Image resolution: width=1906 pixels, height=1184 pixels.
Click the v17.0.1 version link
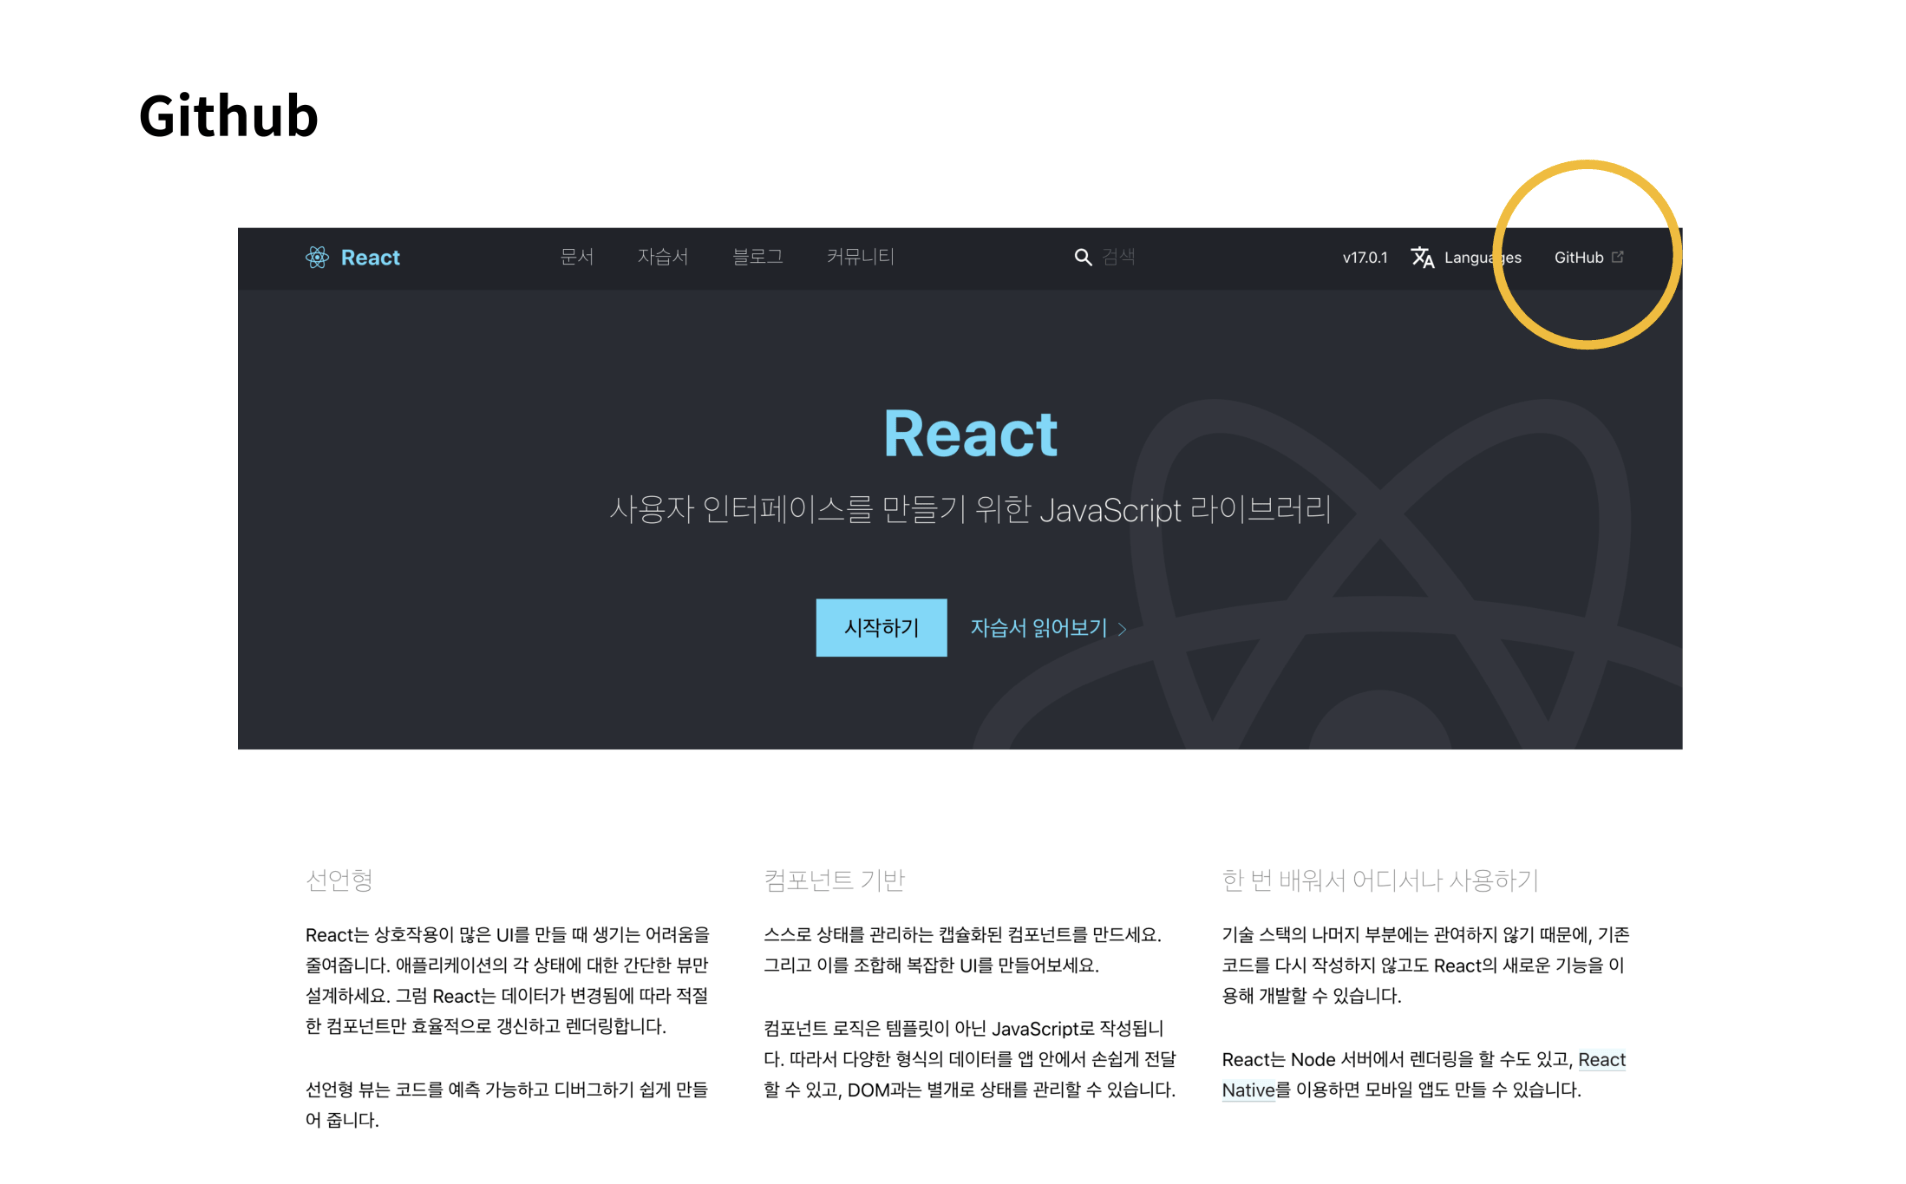(x=1364, y=257)
